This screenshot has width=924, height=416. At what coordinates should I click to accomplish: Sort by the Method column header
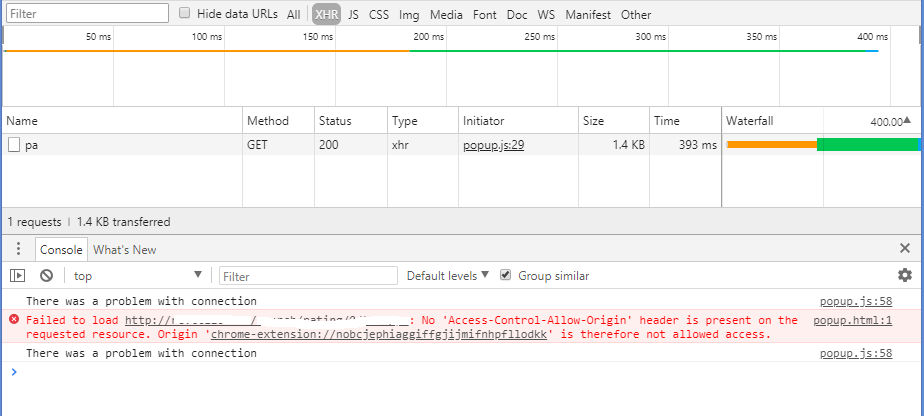coord(278,121)
